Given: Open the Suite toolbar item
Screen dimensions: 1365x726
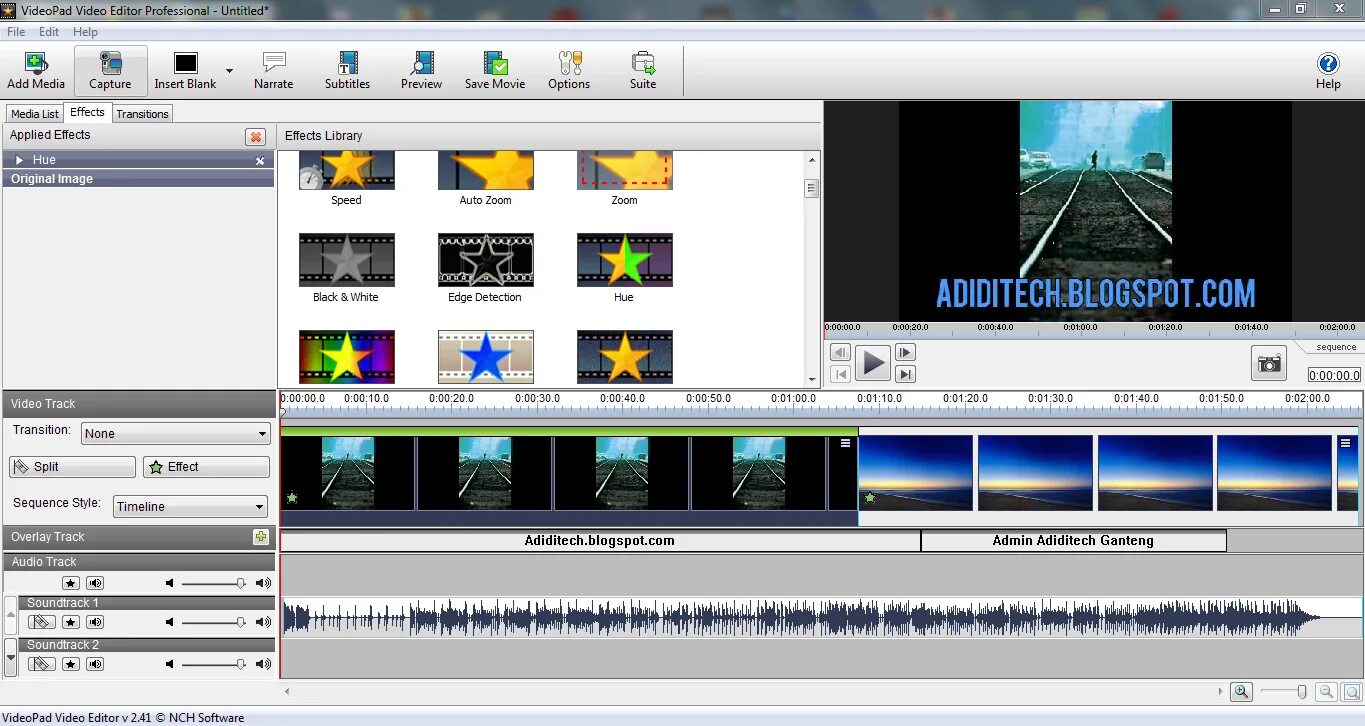Looking at the screenshot, I should 643,71.
